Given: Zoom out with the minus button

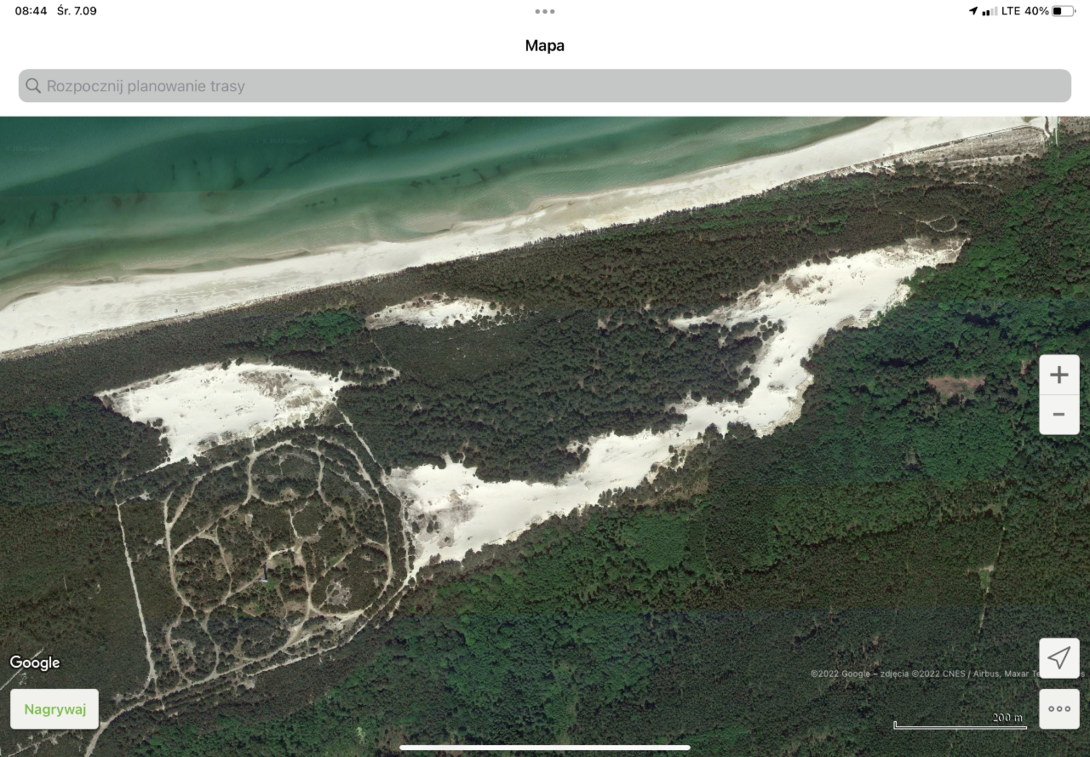Looking at the screenshot, I should click(x=1059, y=415).
